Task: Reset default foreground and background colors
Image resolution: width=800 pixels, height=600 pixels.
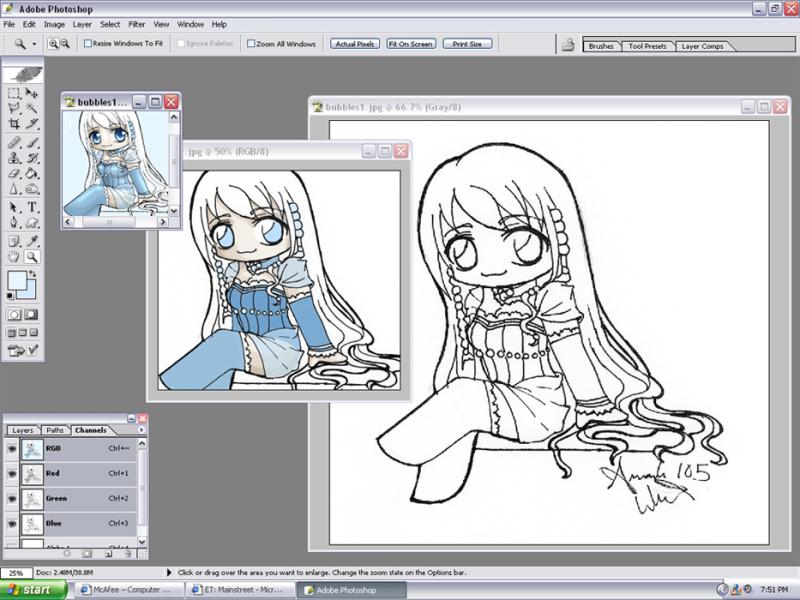Action: click(10, 296)
